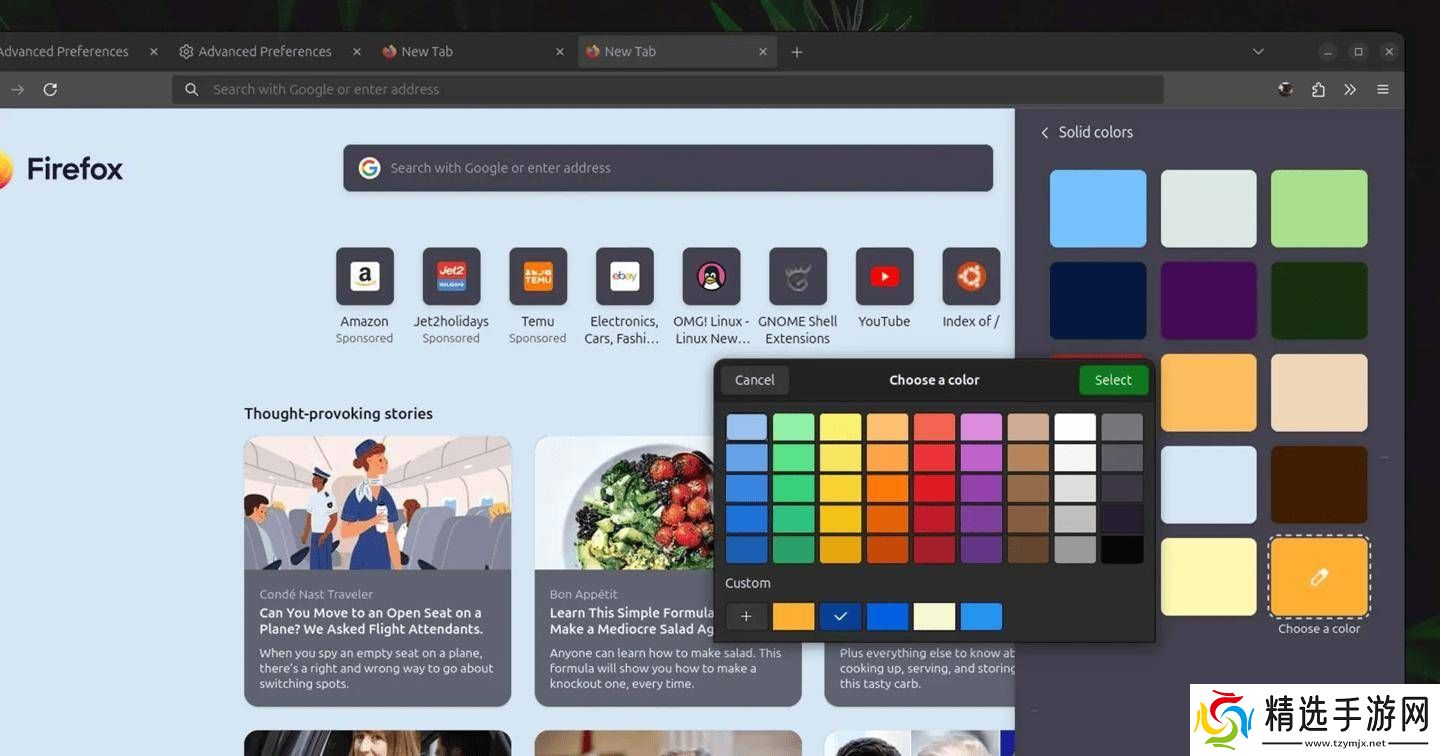Click Cancel in the color chooser
The height and width of the screenshot is (756, 1440).
point(755,380)
